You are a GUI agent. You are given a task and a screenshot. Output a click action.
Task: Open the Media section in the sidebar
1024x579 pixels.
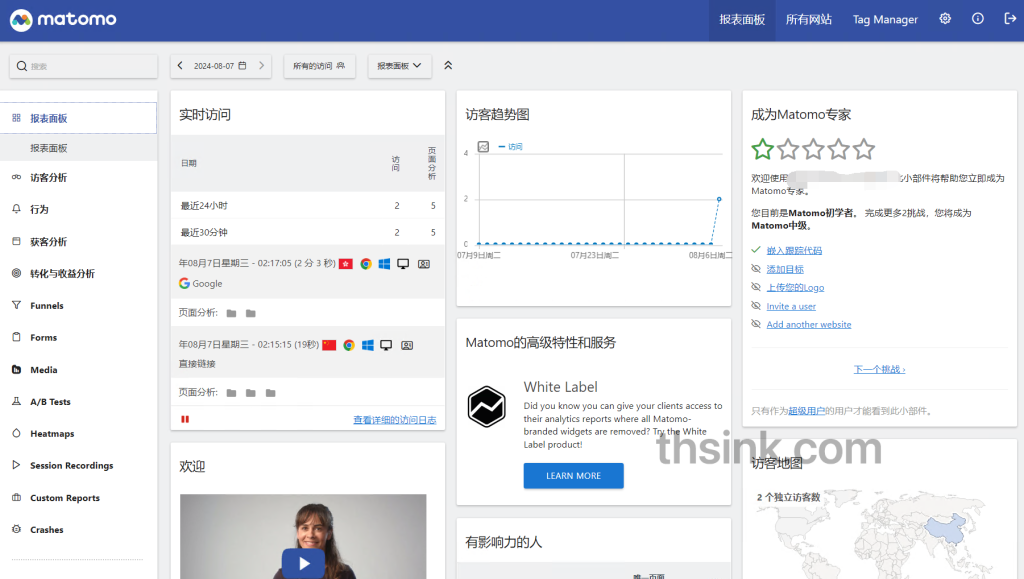pyautogui.click(x=46, y=369)
